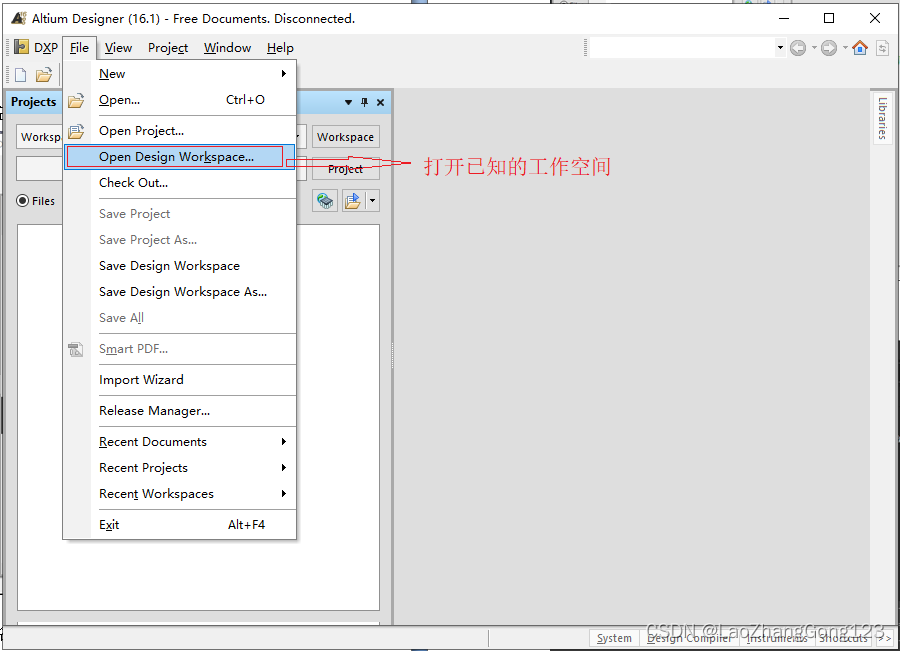Open the View menu

118,48
